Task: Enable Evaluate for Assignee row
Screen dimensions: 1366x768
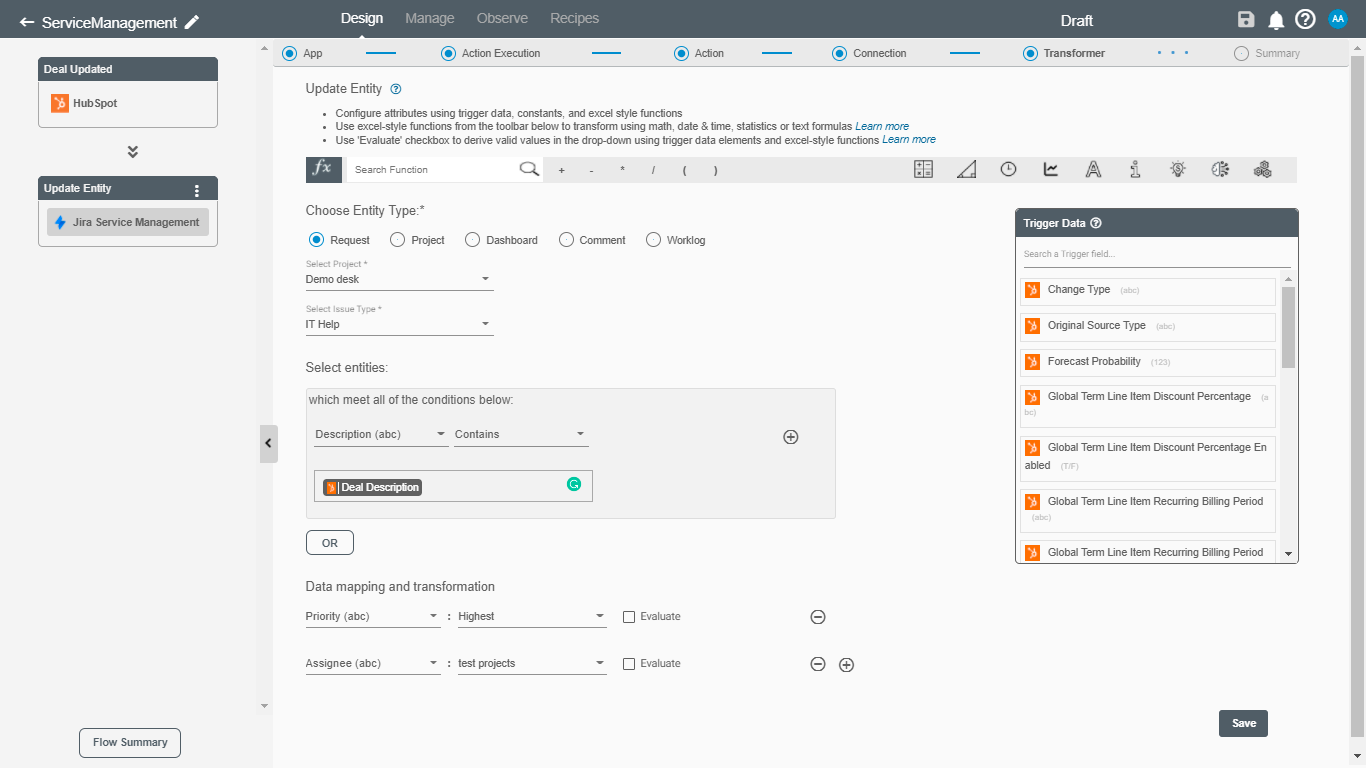Action: pyautogui.click(x=629, y=664)
